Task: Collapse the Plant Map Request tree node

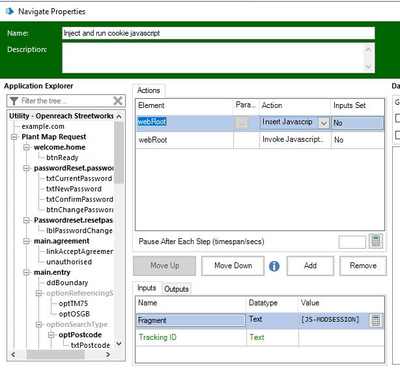Action: (14, 137)
